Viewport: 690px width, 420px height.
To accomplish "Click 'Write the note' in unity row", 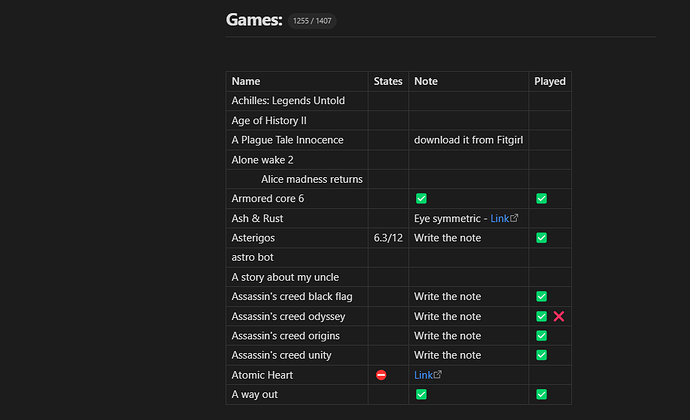I will [x=447, y=355].
